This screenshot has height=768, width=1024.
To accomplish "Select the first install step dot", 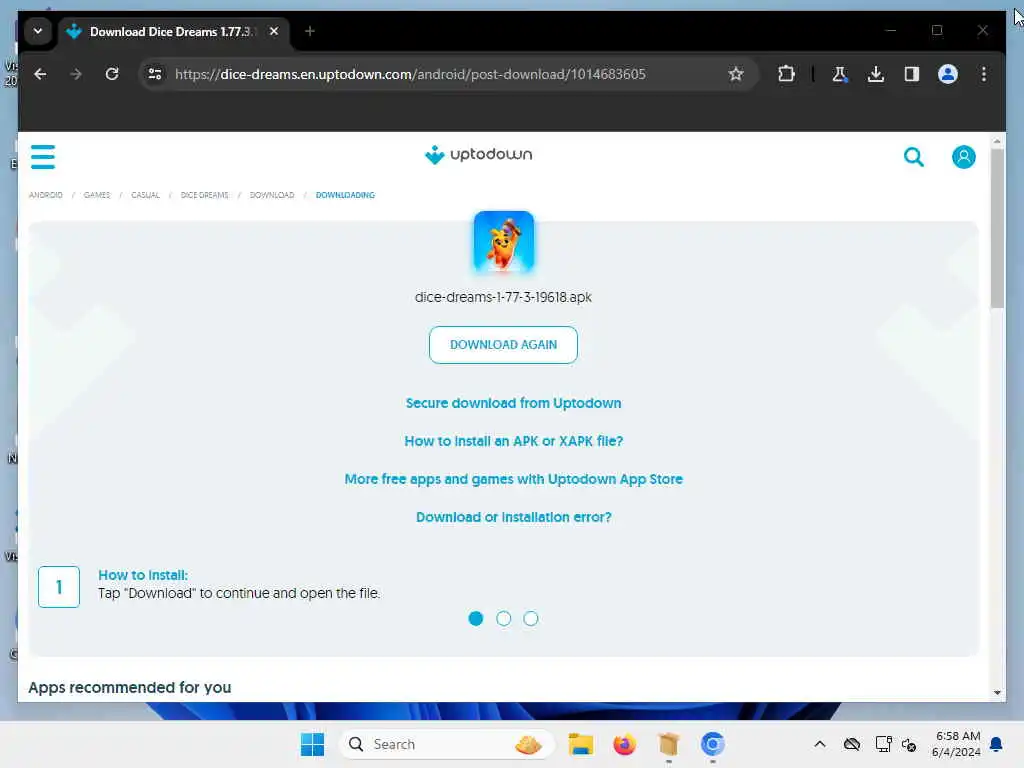I will point(475,618).
